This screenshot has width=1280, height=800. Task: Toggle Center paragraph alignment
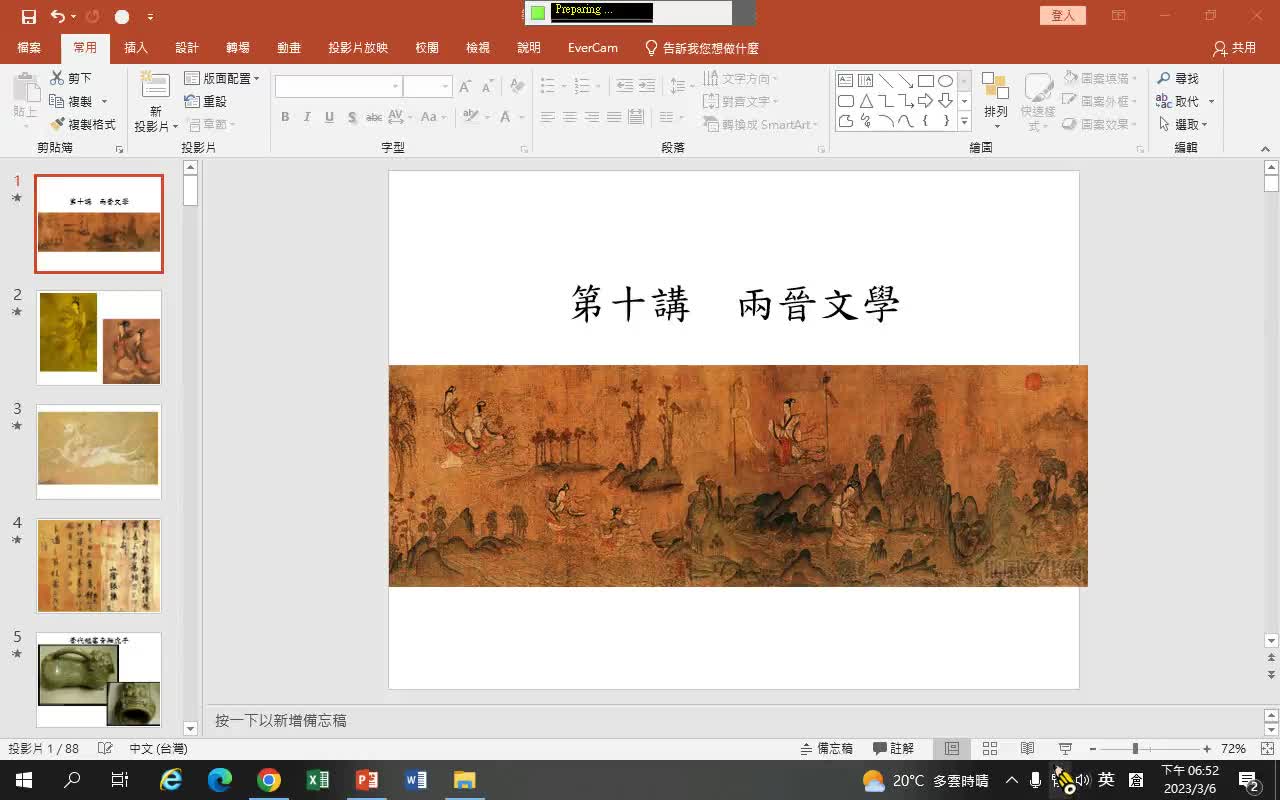(570, 117)
